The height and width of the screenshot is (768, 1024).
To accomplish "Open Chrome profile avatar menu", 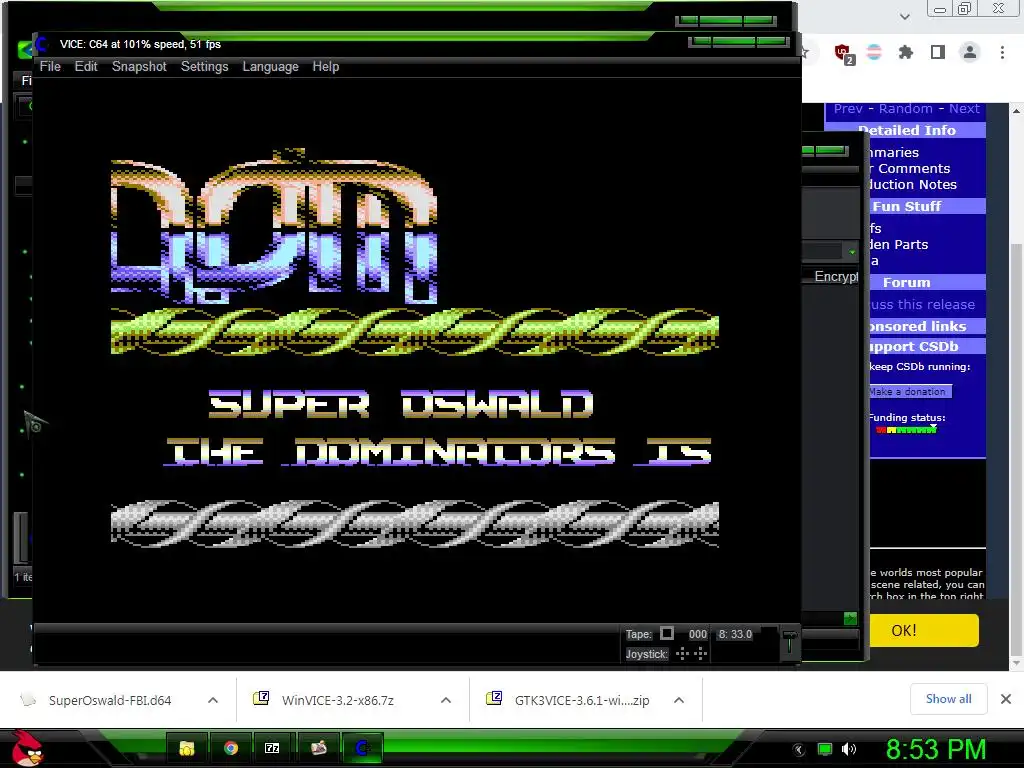I will pyautogui.click(x=970, y=52).
